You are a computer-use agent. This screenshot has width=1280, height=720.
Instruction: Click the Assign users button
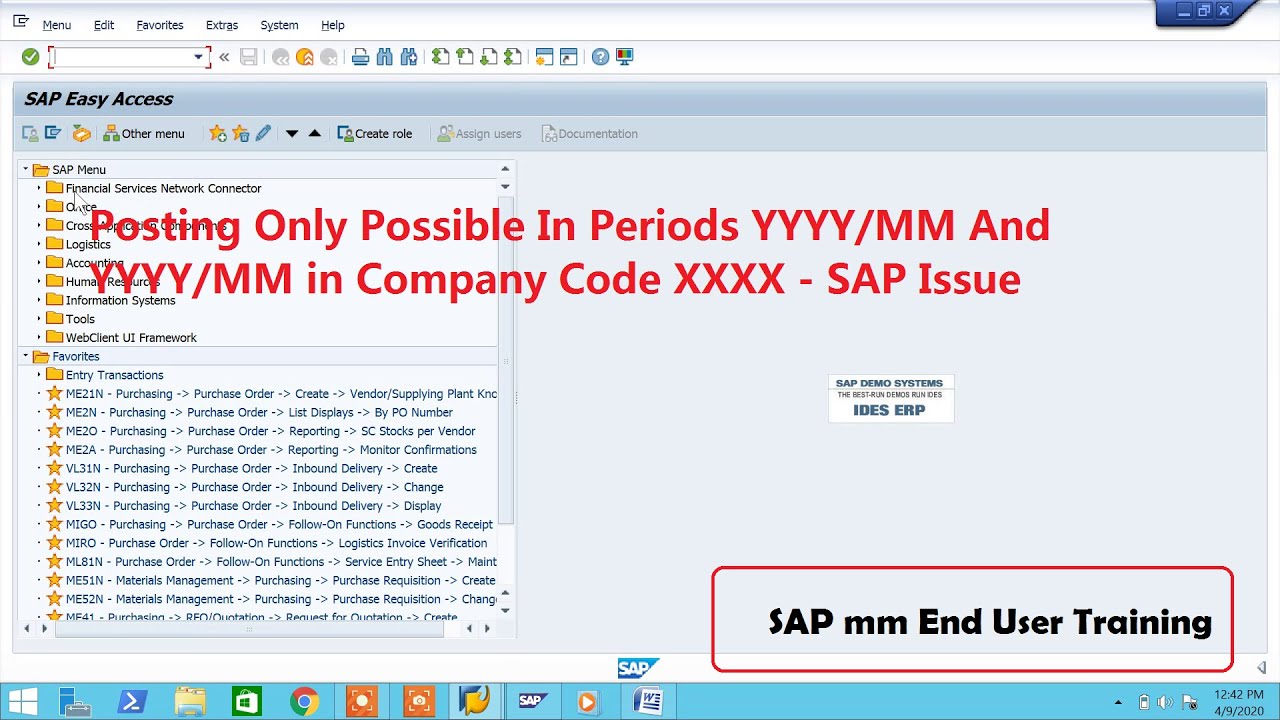point(479,133)
